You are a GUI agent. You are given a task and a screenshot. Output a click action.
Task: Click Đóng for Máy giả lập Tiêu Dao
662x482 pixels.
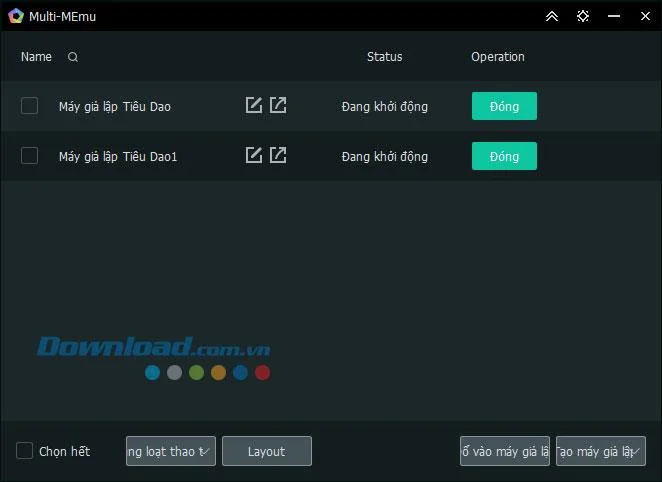(504, 106)
